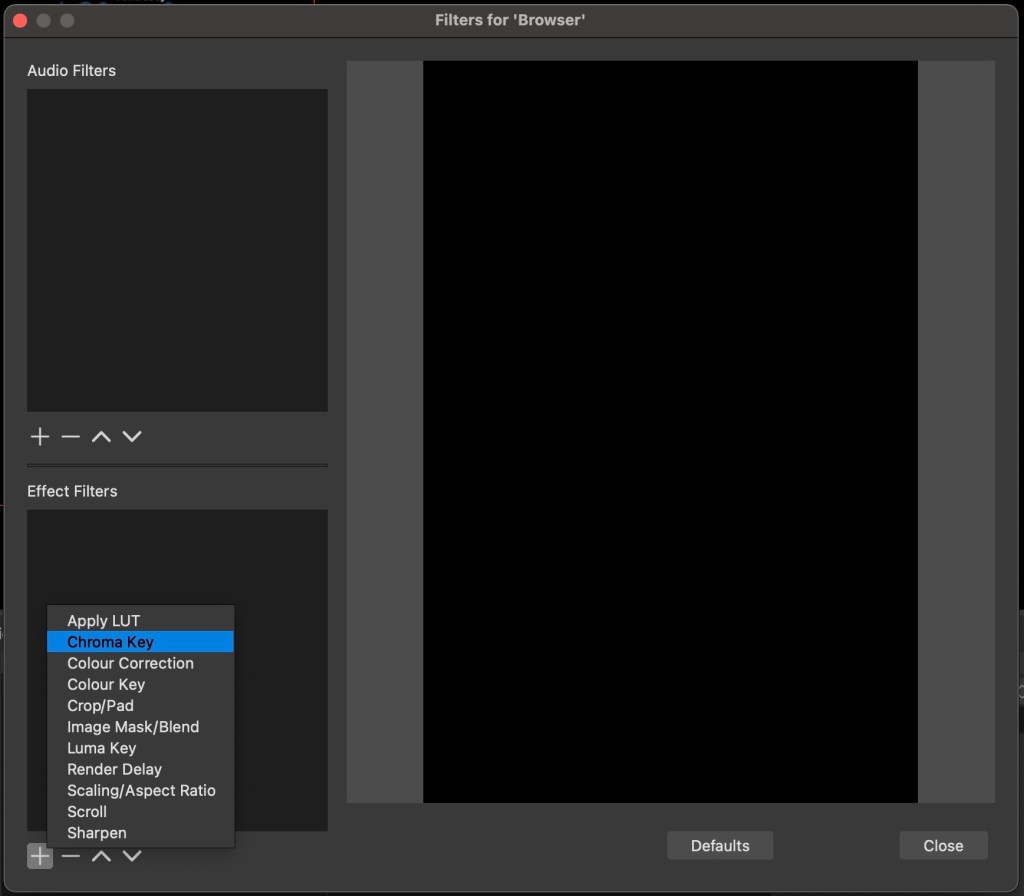Pick Colour Correction from the menu
1024x896 pixels.
click(x=130, y=663)
